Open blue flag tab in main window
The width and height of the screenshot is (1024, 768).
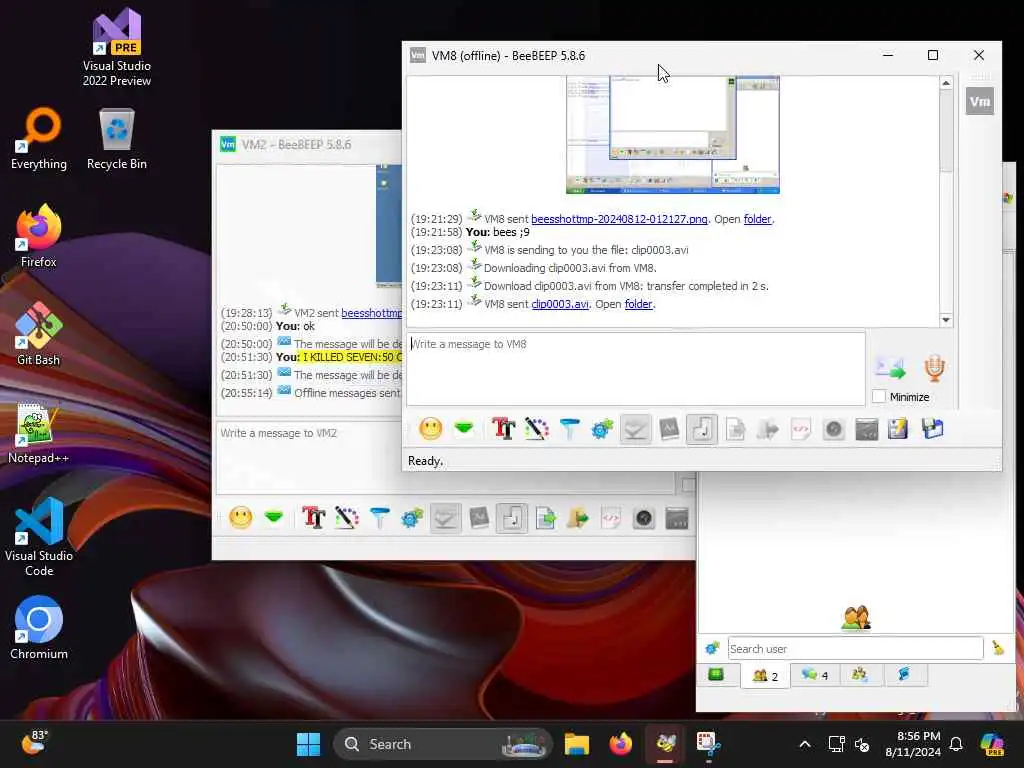click(x=904, y=675)
